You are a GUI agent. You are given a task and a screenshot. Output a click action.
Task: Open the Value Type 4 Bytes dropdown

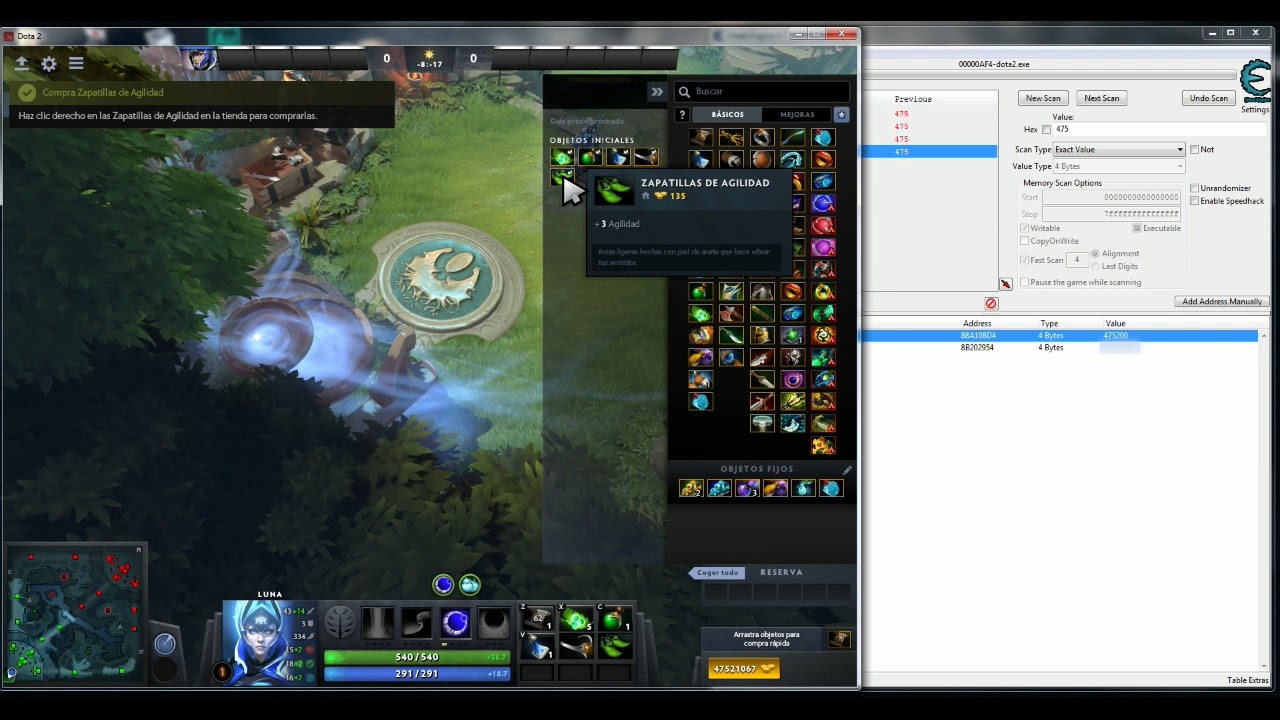1118,166
